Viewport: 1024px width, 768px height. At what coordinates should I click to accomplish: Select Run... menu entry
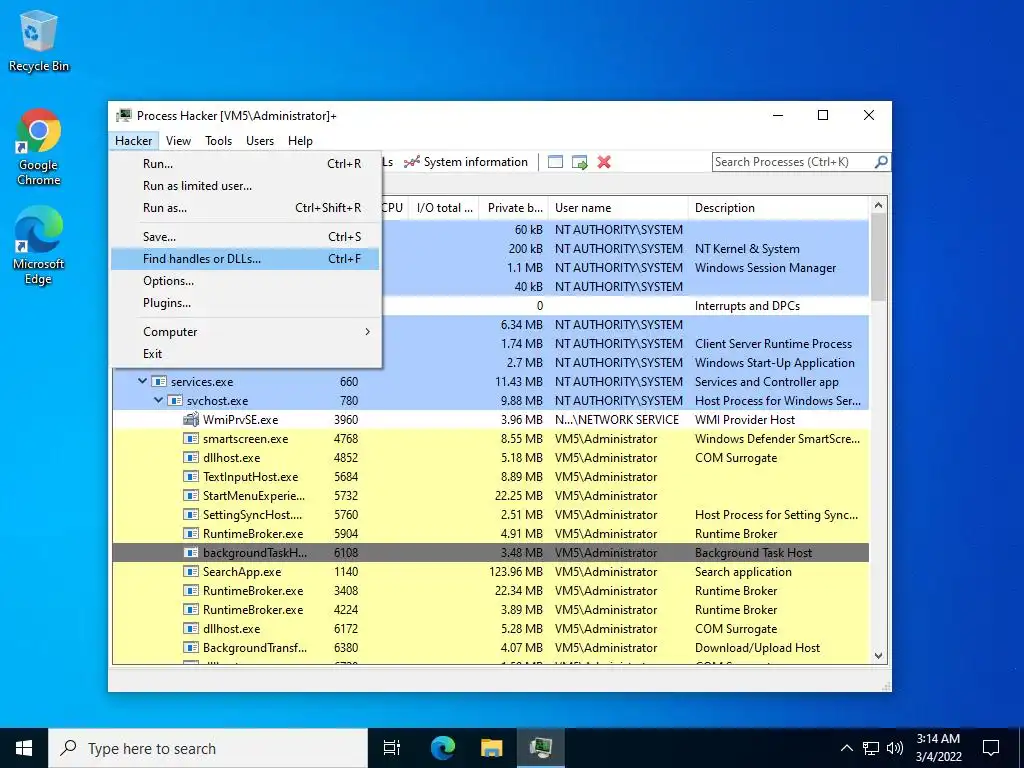tap(245, 164)
